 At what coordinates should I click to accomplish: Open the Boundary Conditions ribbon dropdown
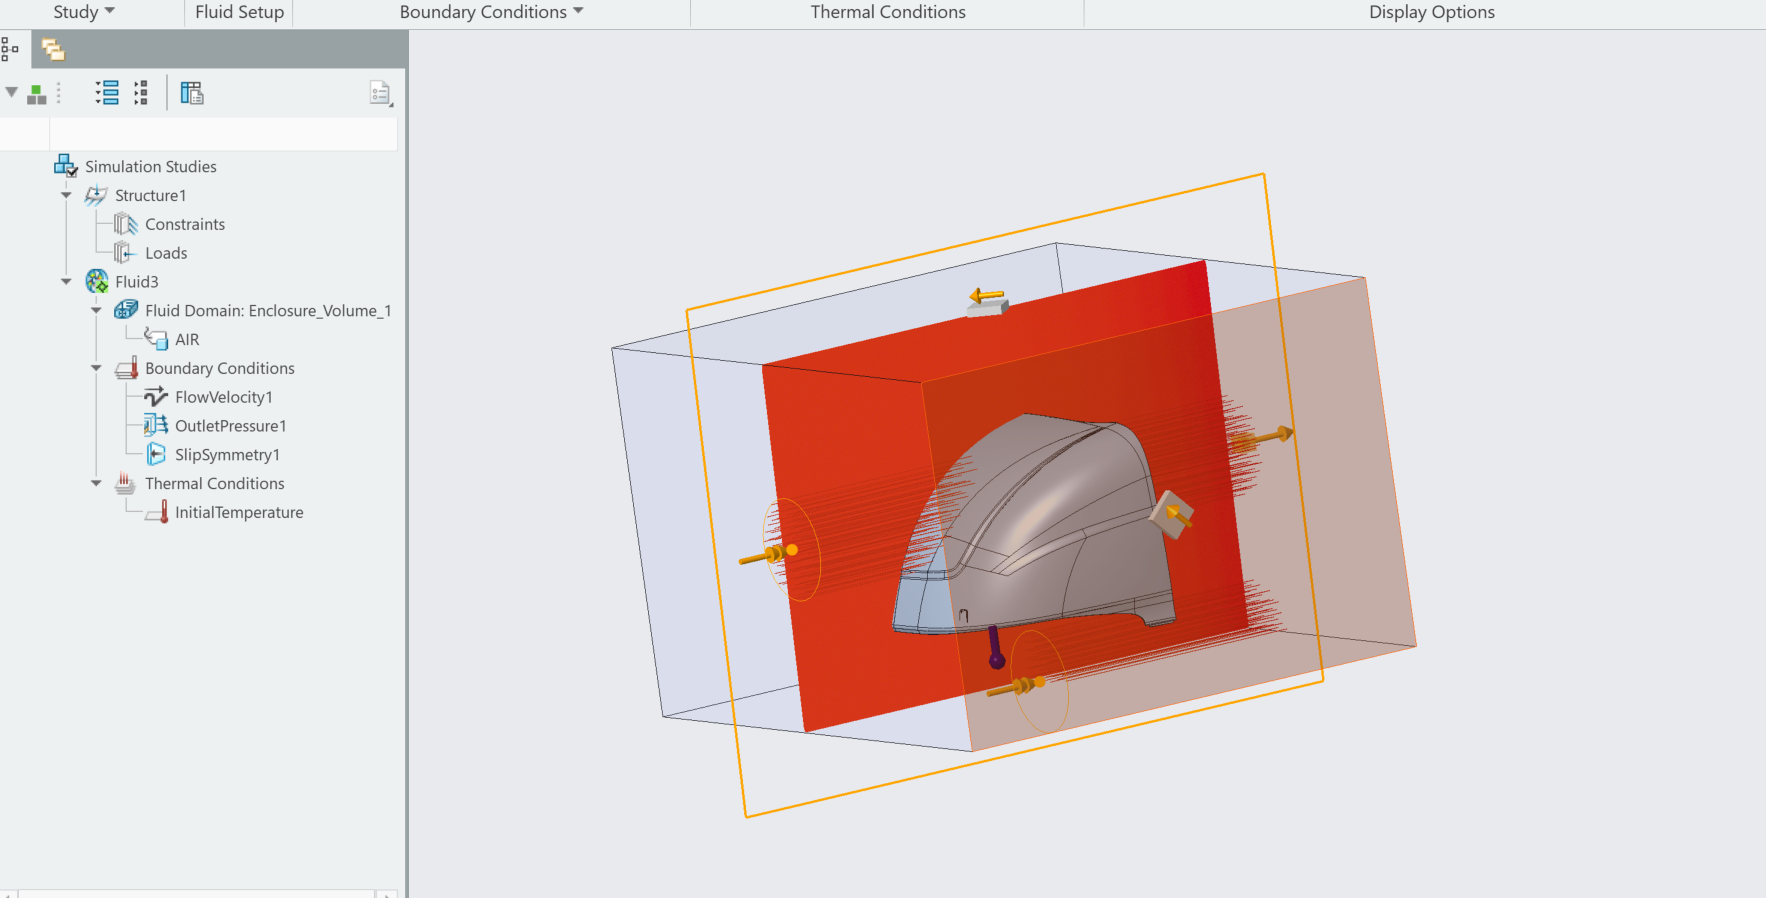(x=490, y=12)
